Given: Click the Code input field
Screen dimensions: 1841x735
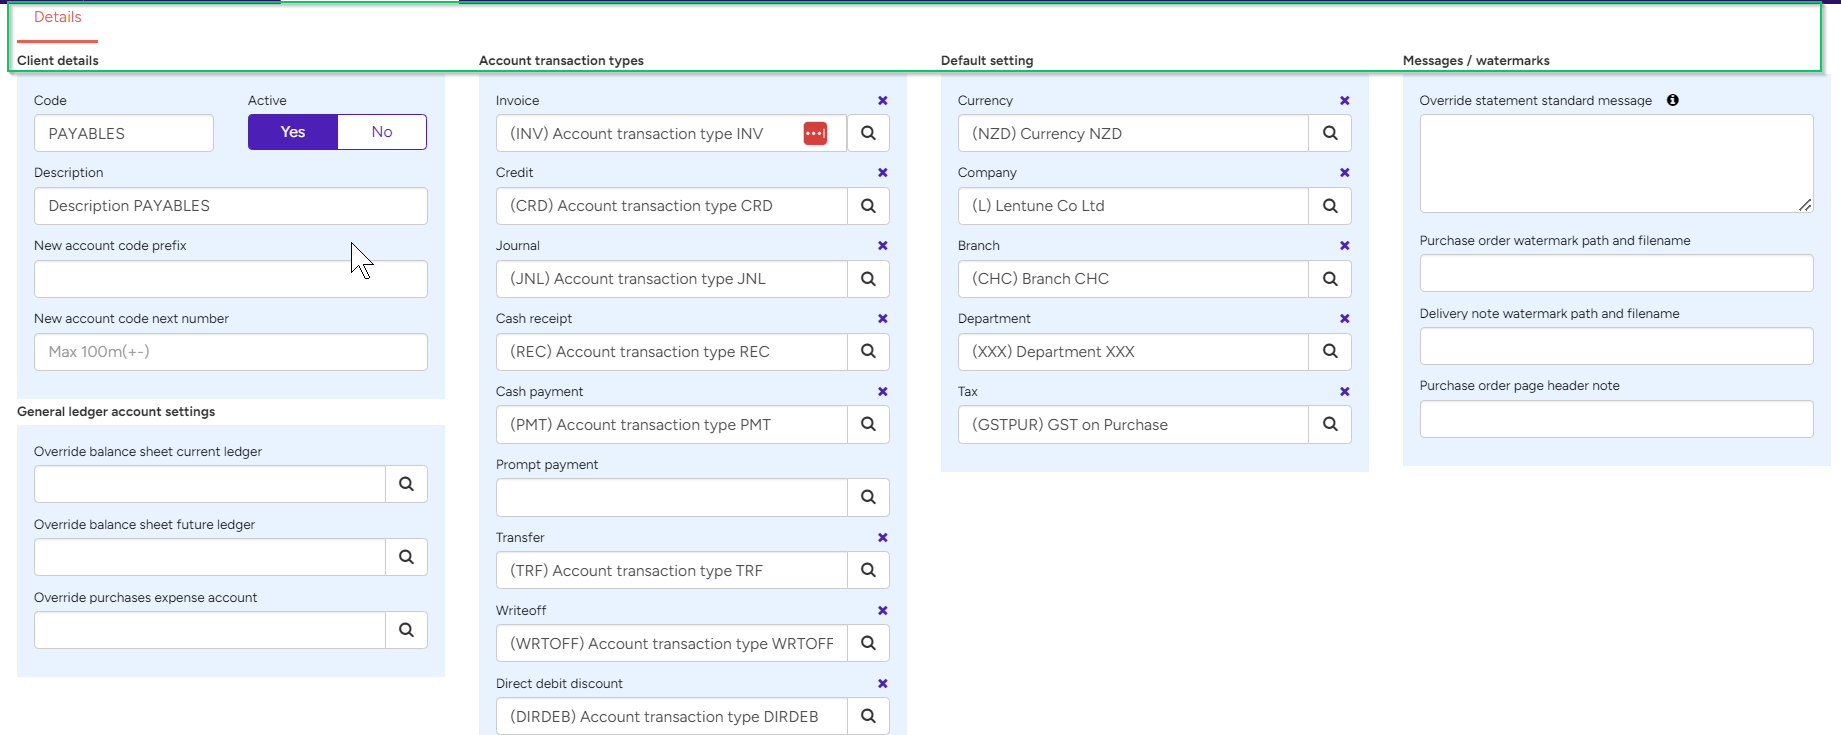Looking at the screenshot, I should point(124,133).
